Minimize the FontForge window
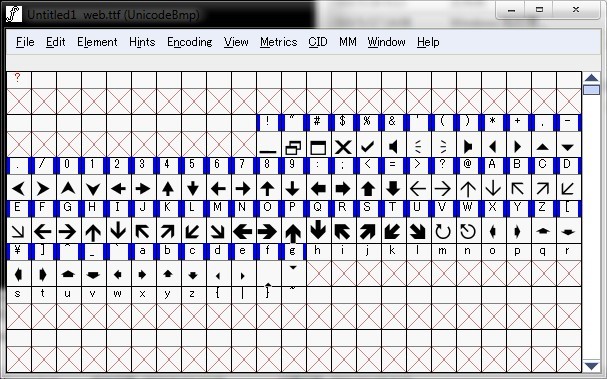This screenshot has width=607, height=379. (x=511, y=10)
